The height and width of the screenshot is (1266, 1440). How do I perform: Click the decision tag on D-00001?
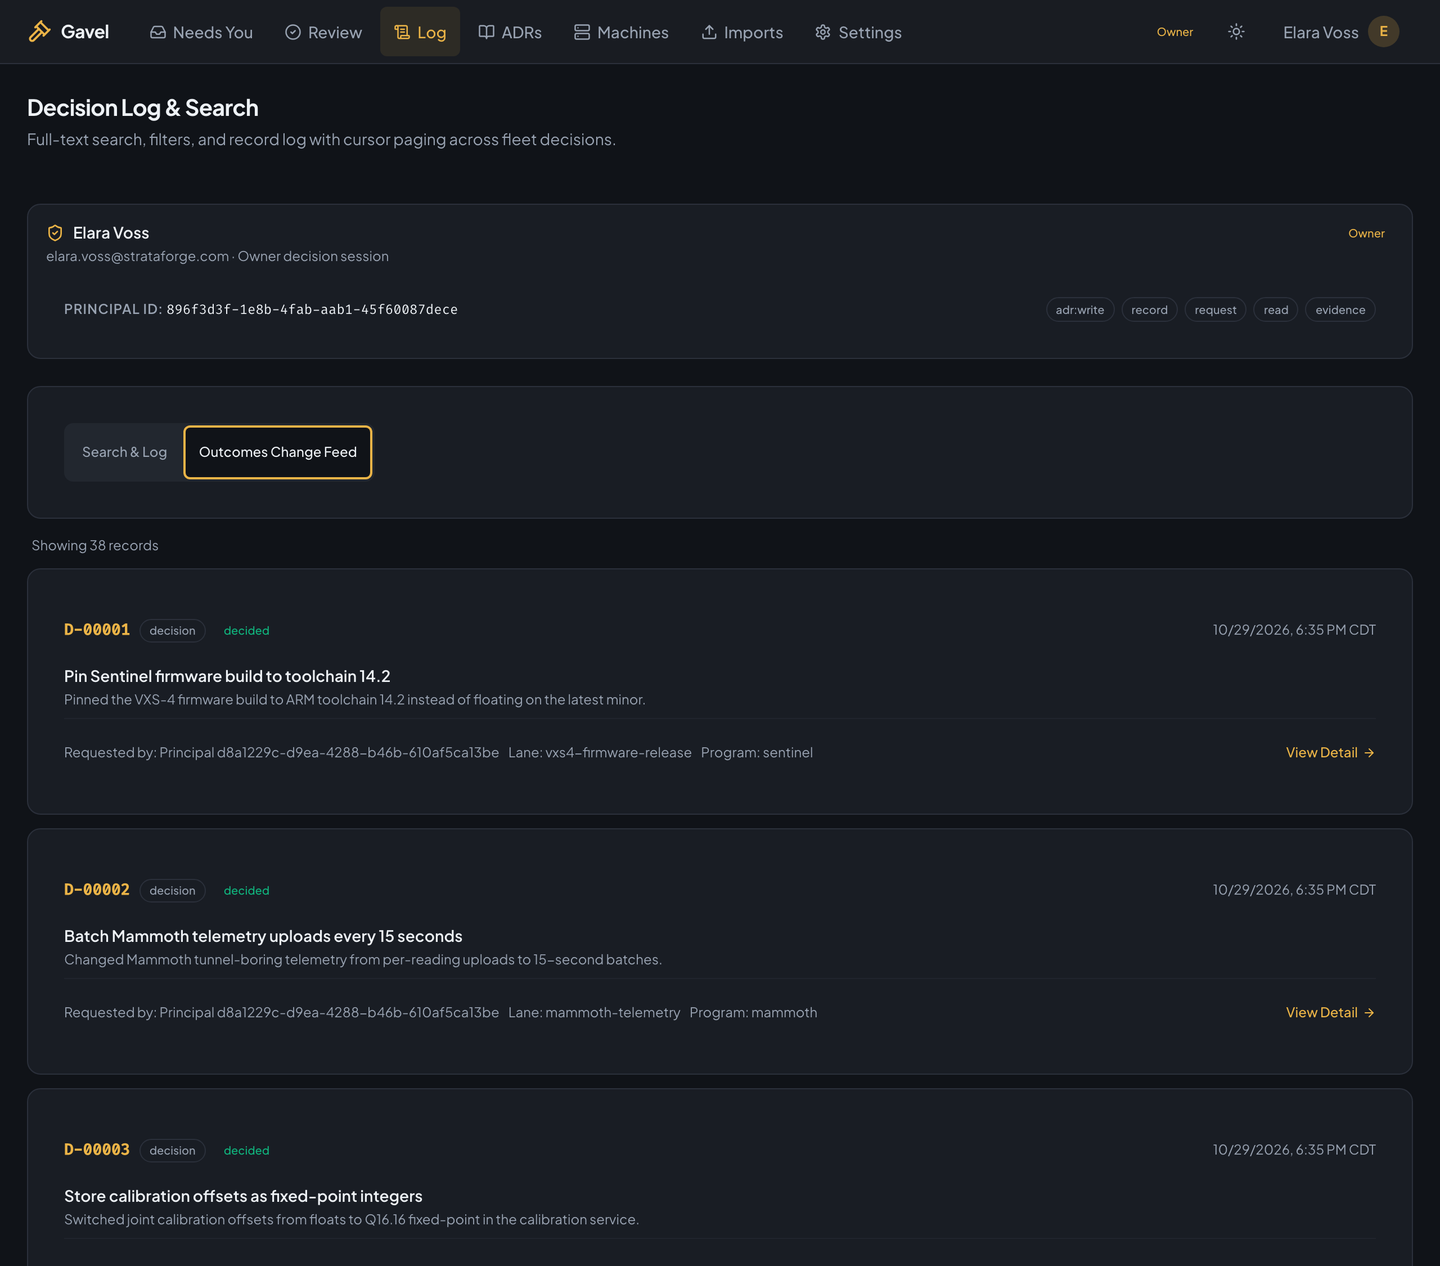click(x=172, y=631)
